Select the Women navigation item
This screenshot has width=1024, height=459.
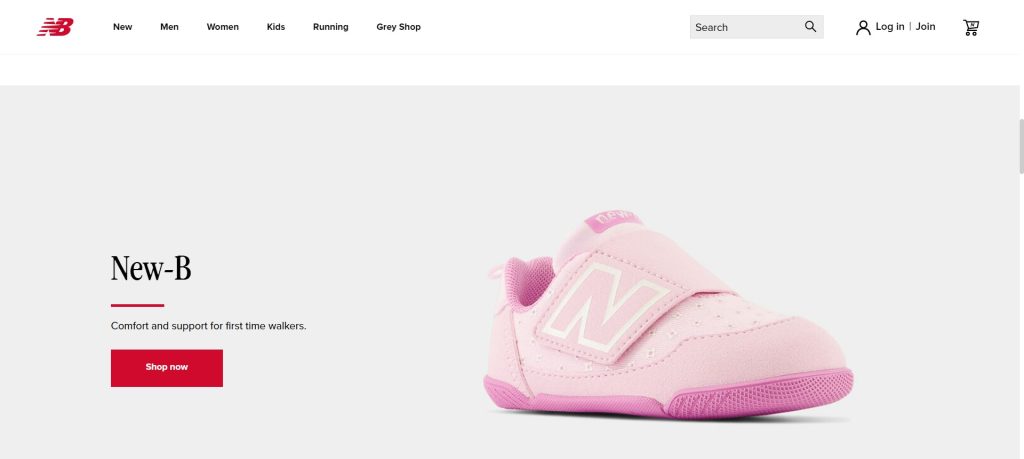(222, 27)
